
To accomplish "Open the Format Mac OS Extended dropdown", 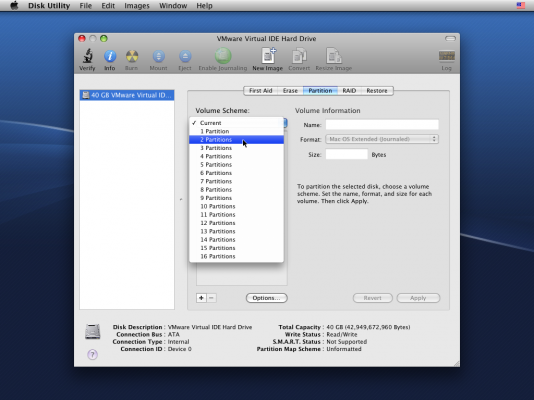I will coord(382,139).
